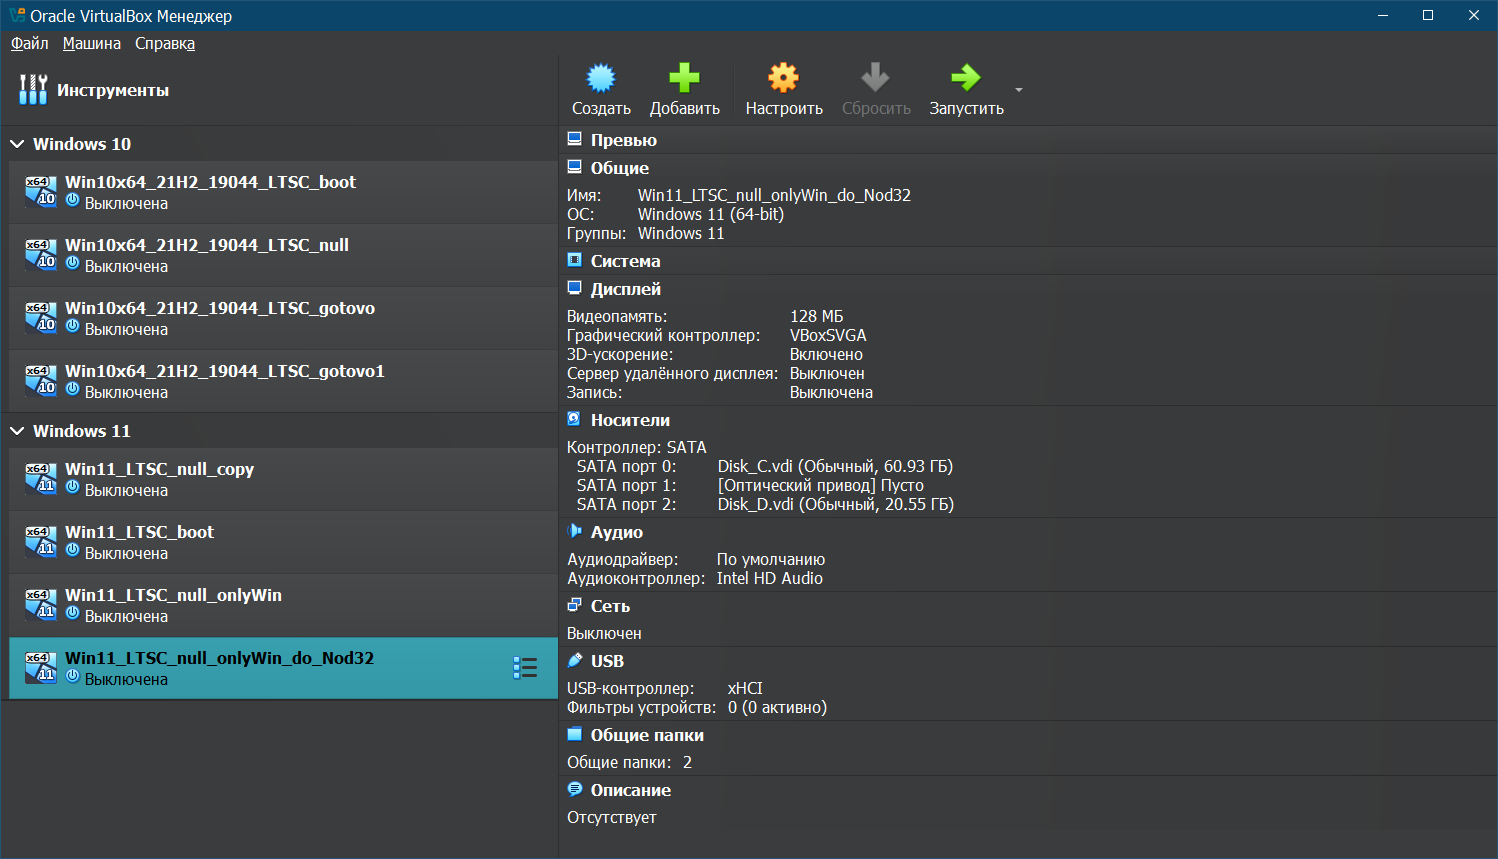The width and height of the screenshot is (1498, 859).
Task: Click power state icon under Win10x64_21H2_19044_LTSC_gotovo
Action: click(x=72, y=328)
